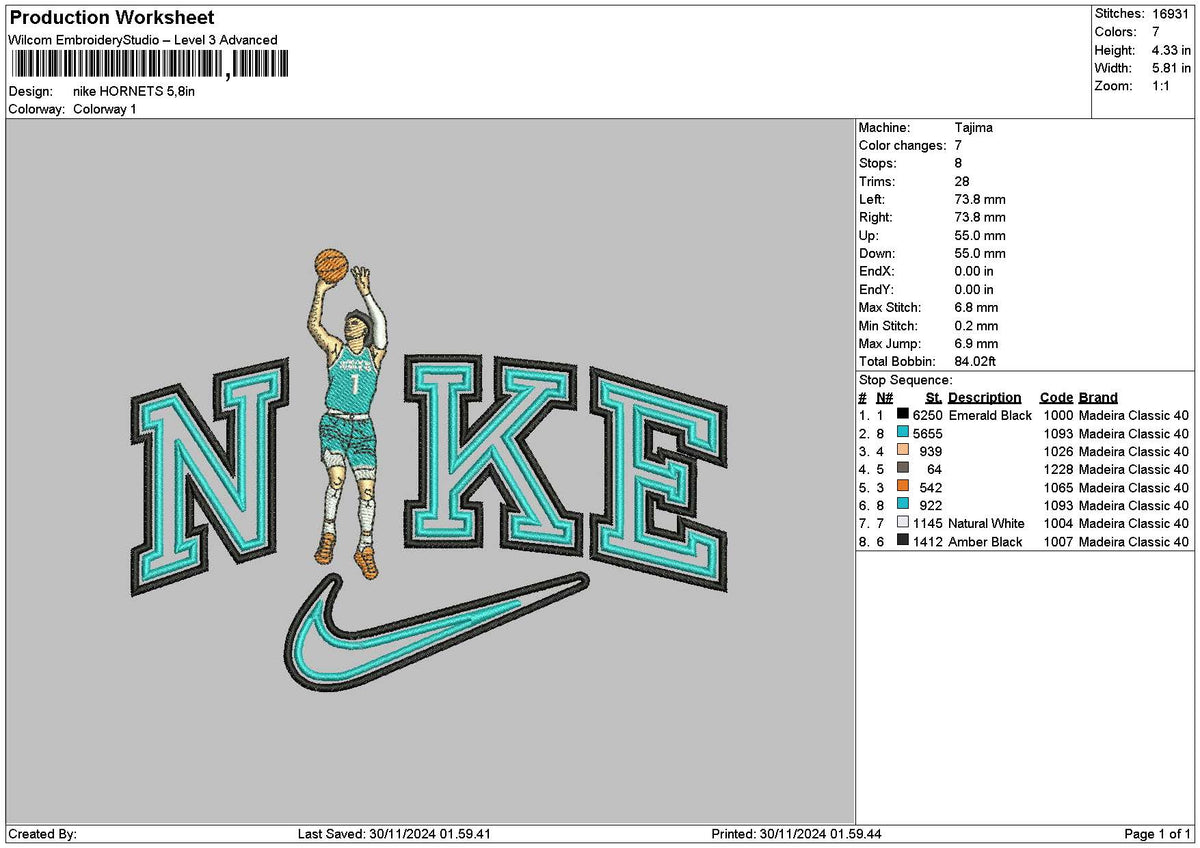1200x848 pixels.
Task: Click stitch count "1412" in stop sequence
Action: point(928,541)
